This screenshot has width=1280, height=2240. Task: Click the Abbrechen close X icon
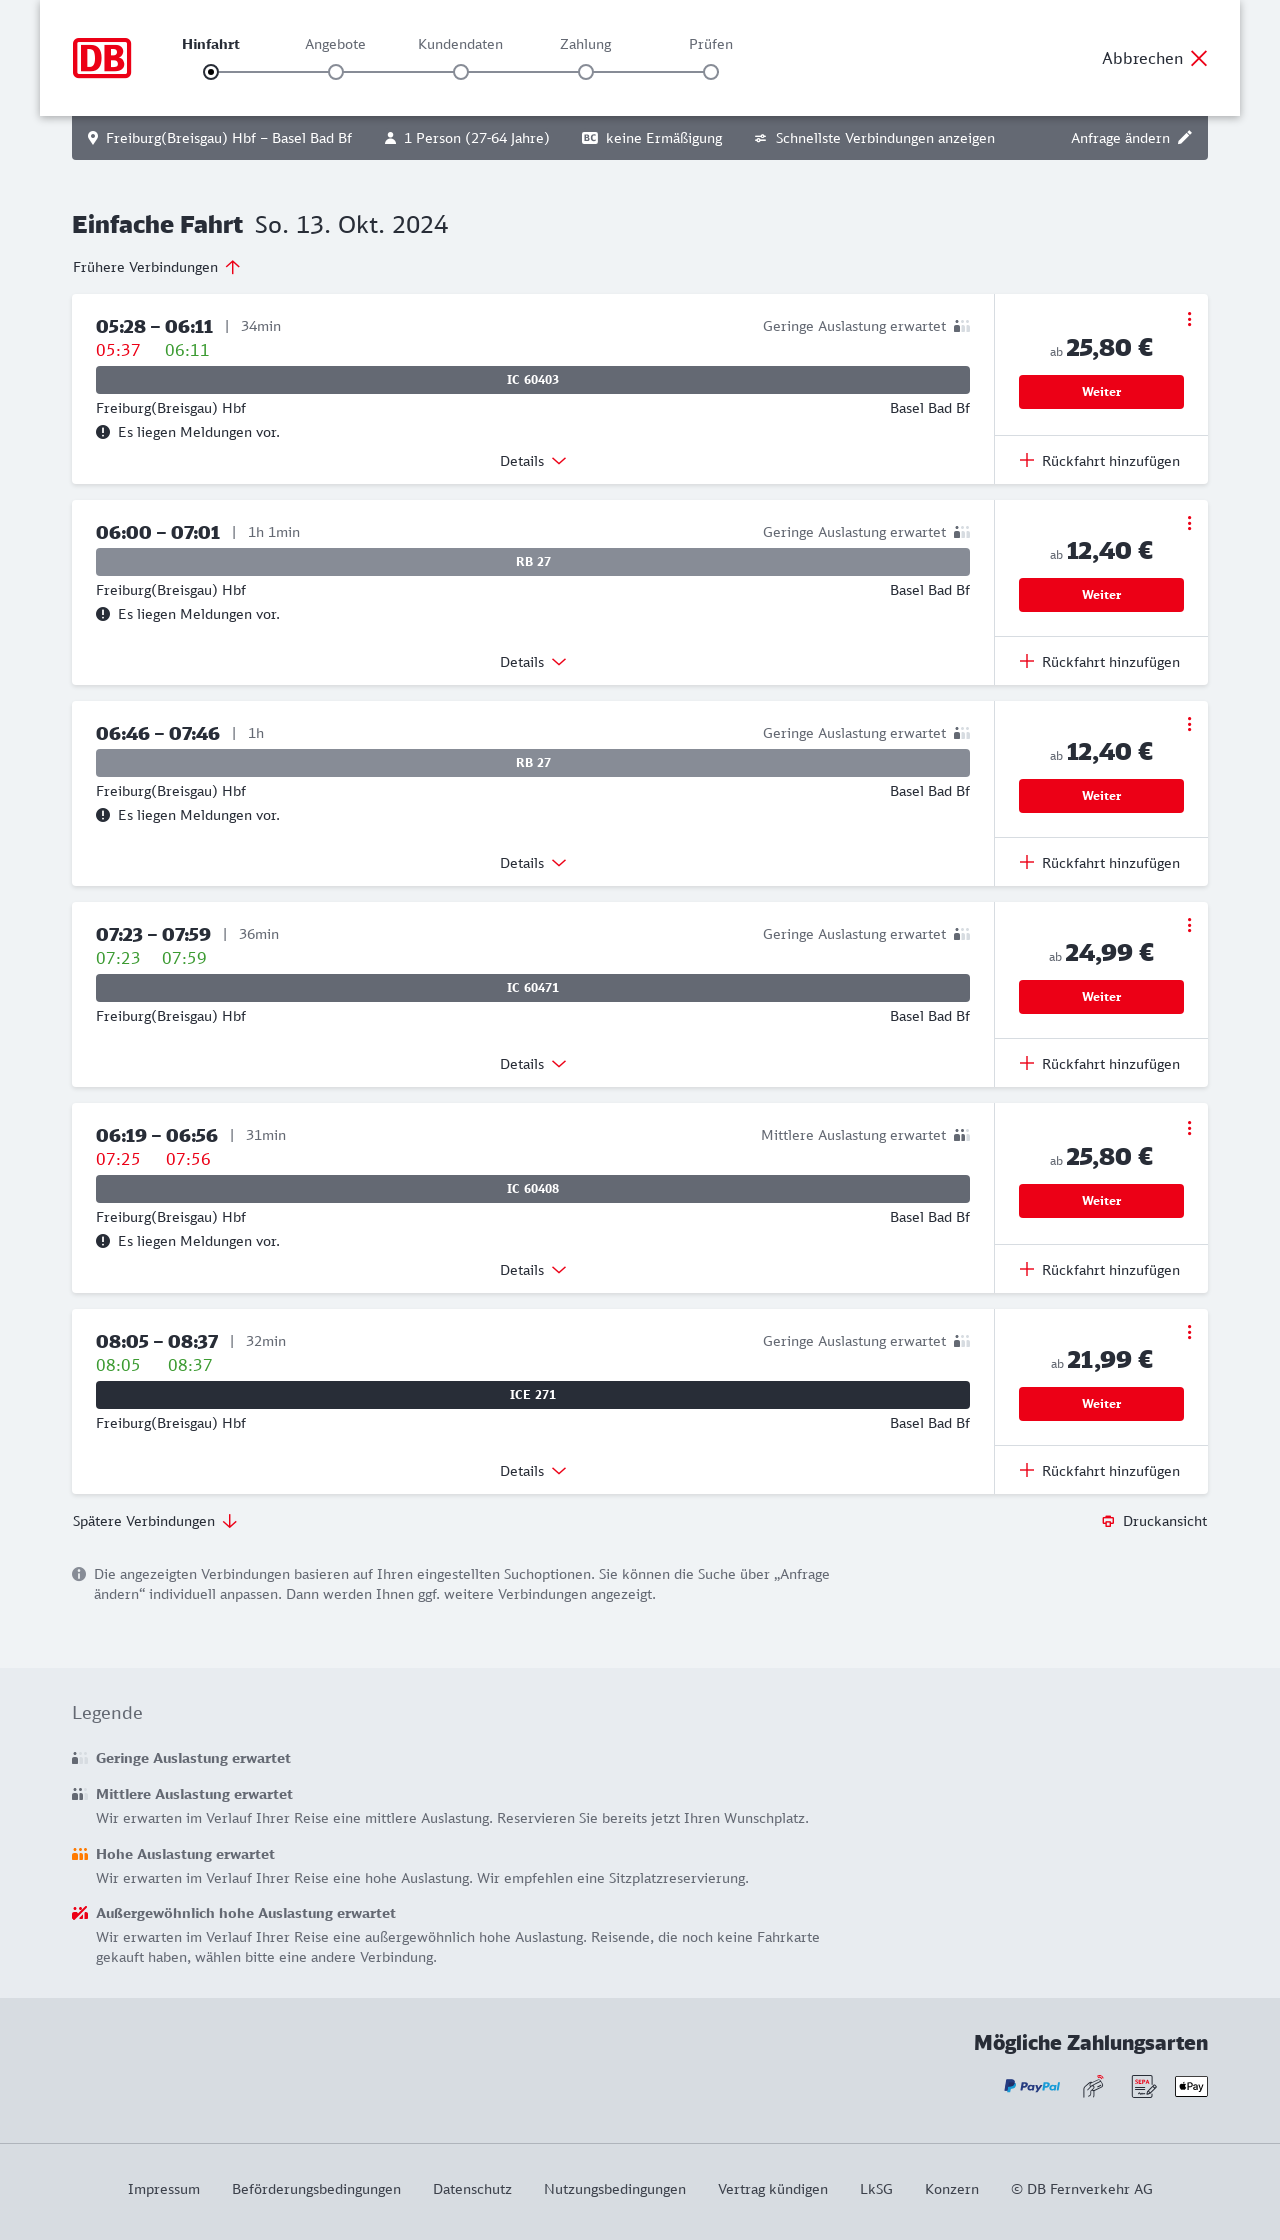[1199, 58]
